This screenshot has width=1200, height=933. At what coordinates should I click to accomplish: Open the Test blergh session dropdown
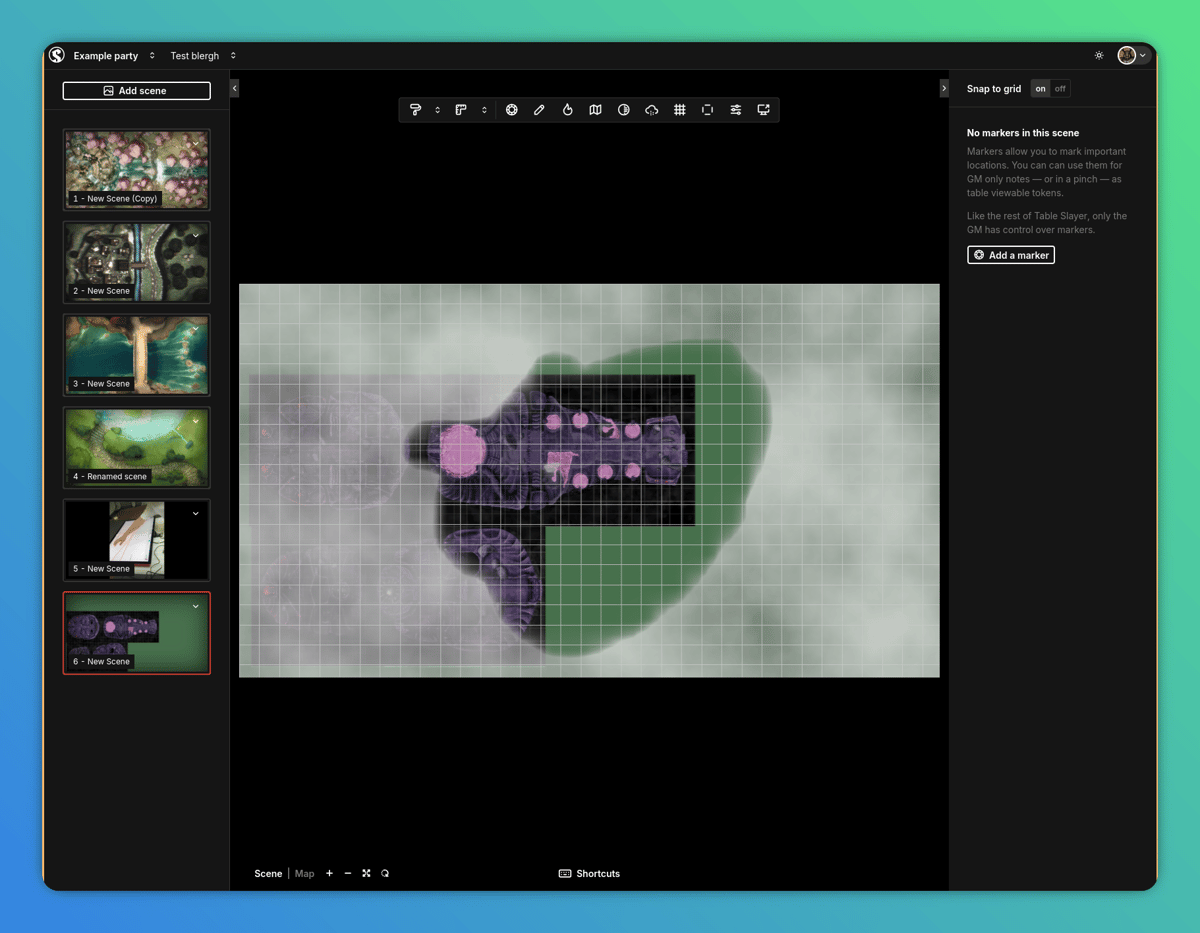click(x=203, y=56)
